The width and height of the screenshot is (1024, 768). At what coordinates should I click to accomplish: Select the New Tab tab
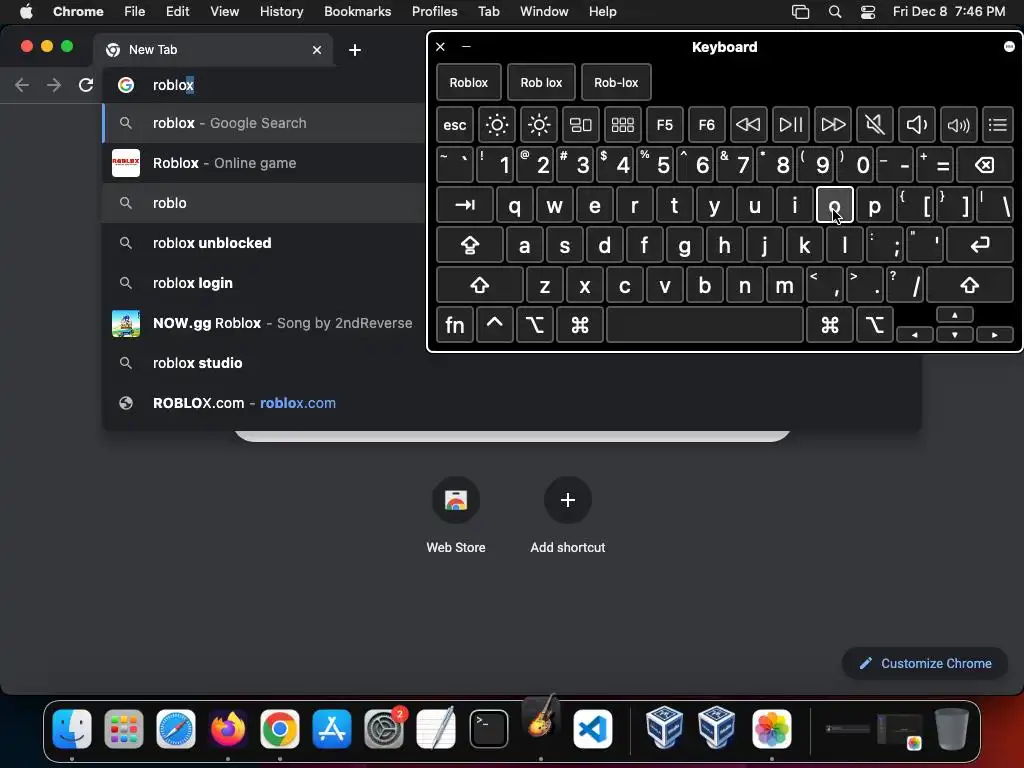pos(214,50)
